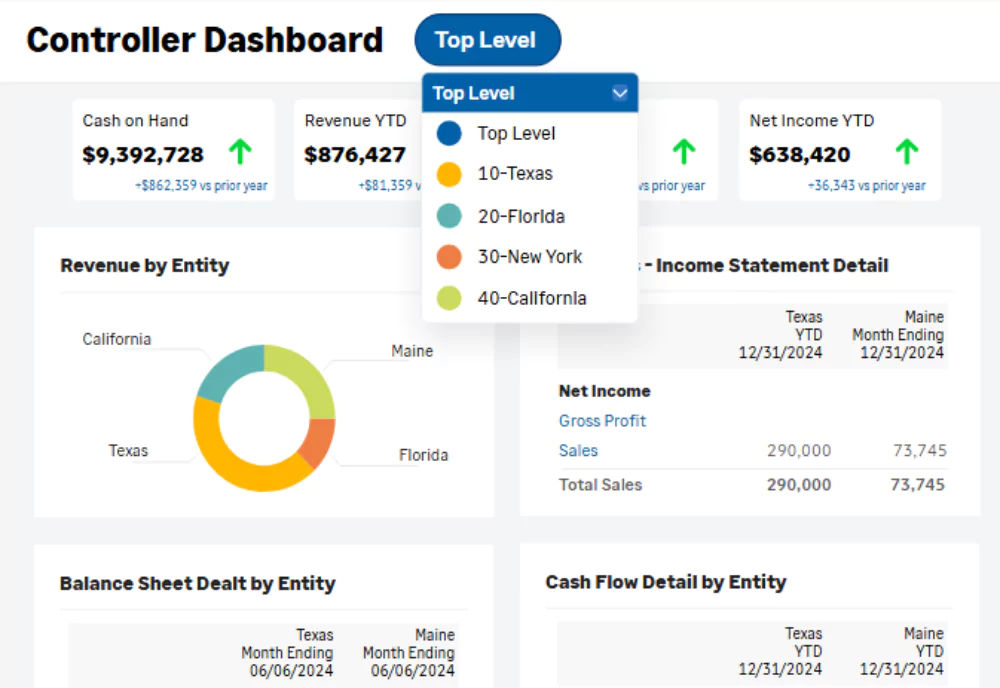1000x688 pixels.
Task: Click green up arrow on Net Income YTD
Action: (906, 152)
